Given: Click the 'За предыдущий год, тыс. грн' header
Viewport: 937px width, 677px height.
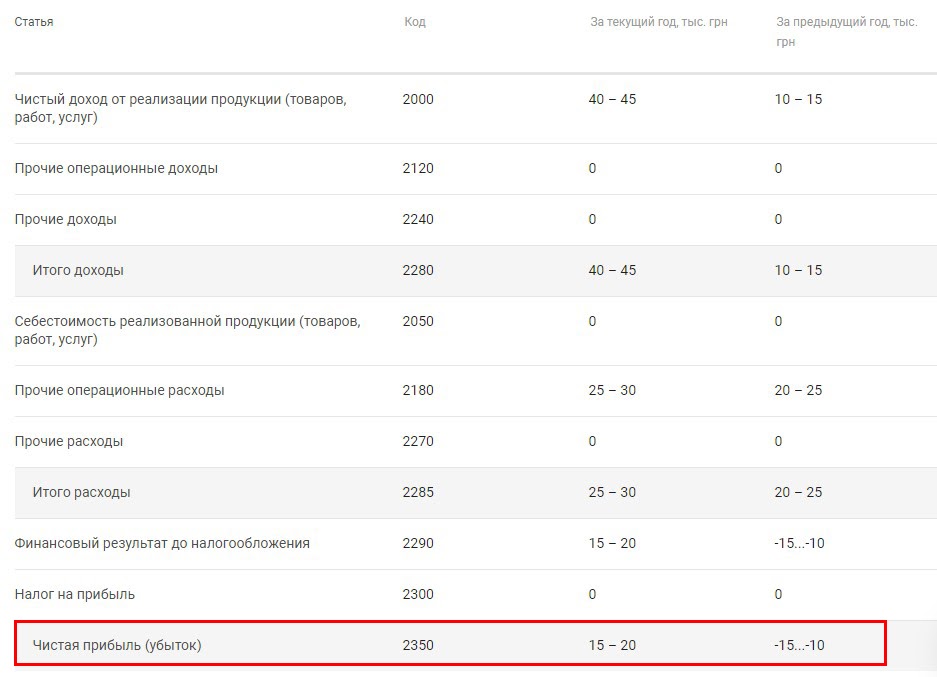Looking at the screenshot, I should (x=846, y=32).
